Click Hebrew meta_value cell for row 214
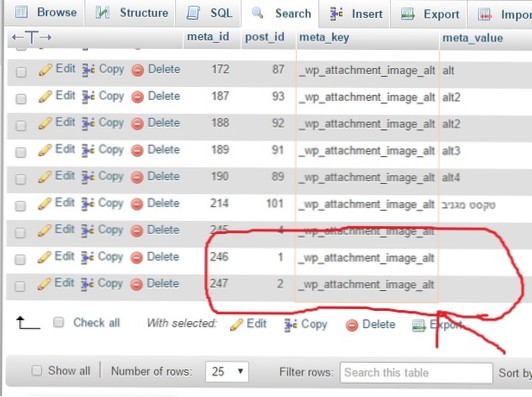The image size is (532, 397). (x=468, y=205)
